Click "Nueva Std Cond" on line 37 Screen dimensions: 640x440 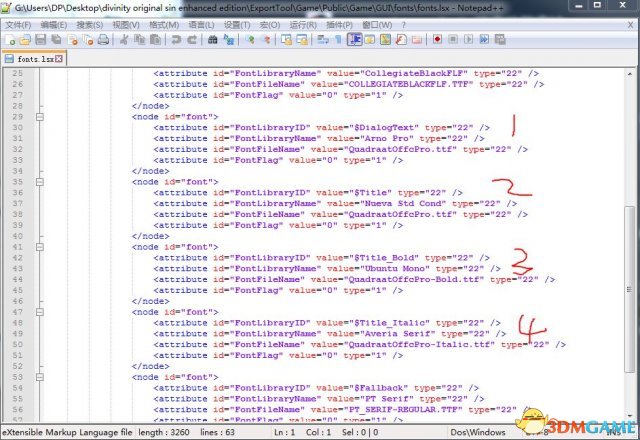pyautogui.click(x=403, y=203)
